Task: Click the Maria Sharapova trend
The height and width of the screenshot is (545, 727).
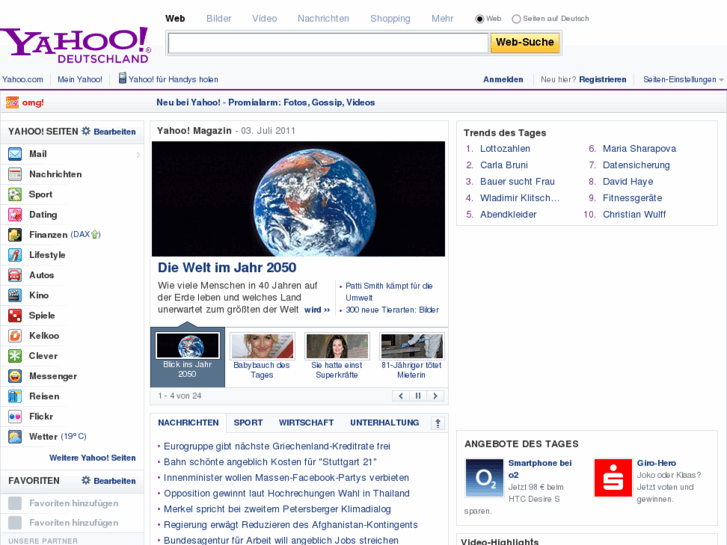Action: point(639,148)
